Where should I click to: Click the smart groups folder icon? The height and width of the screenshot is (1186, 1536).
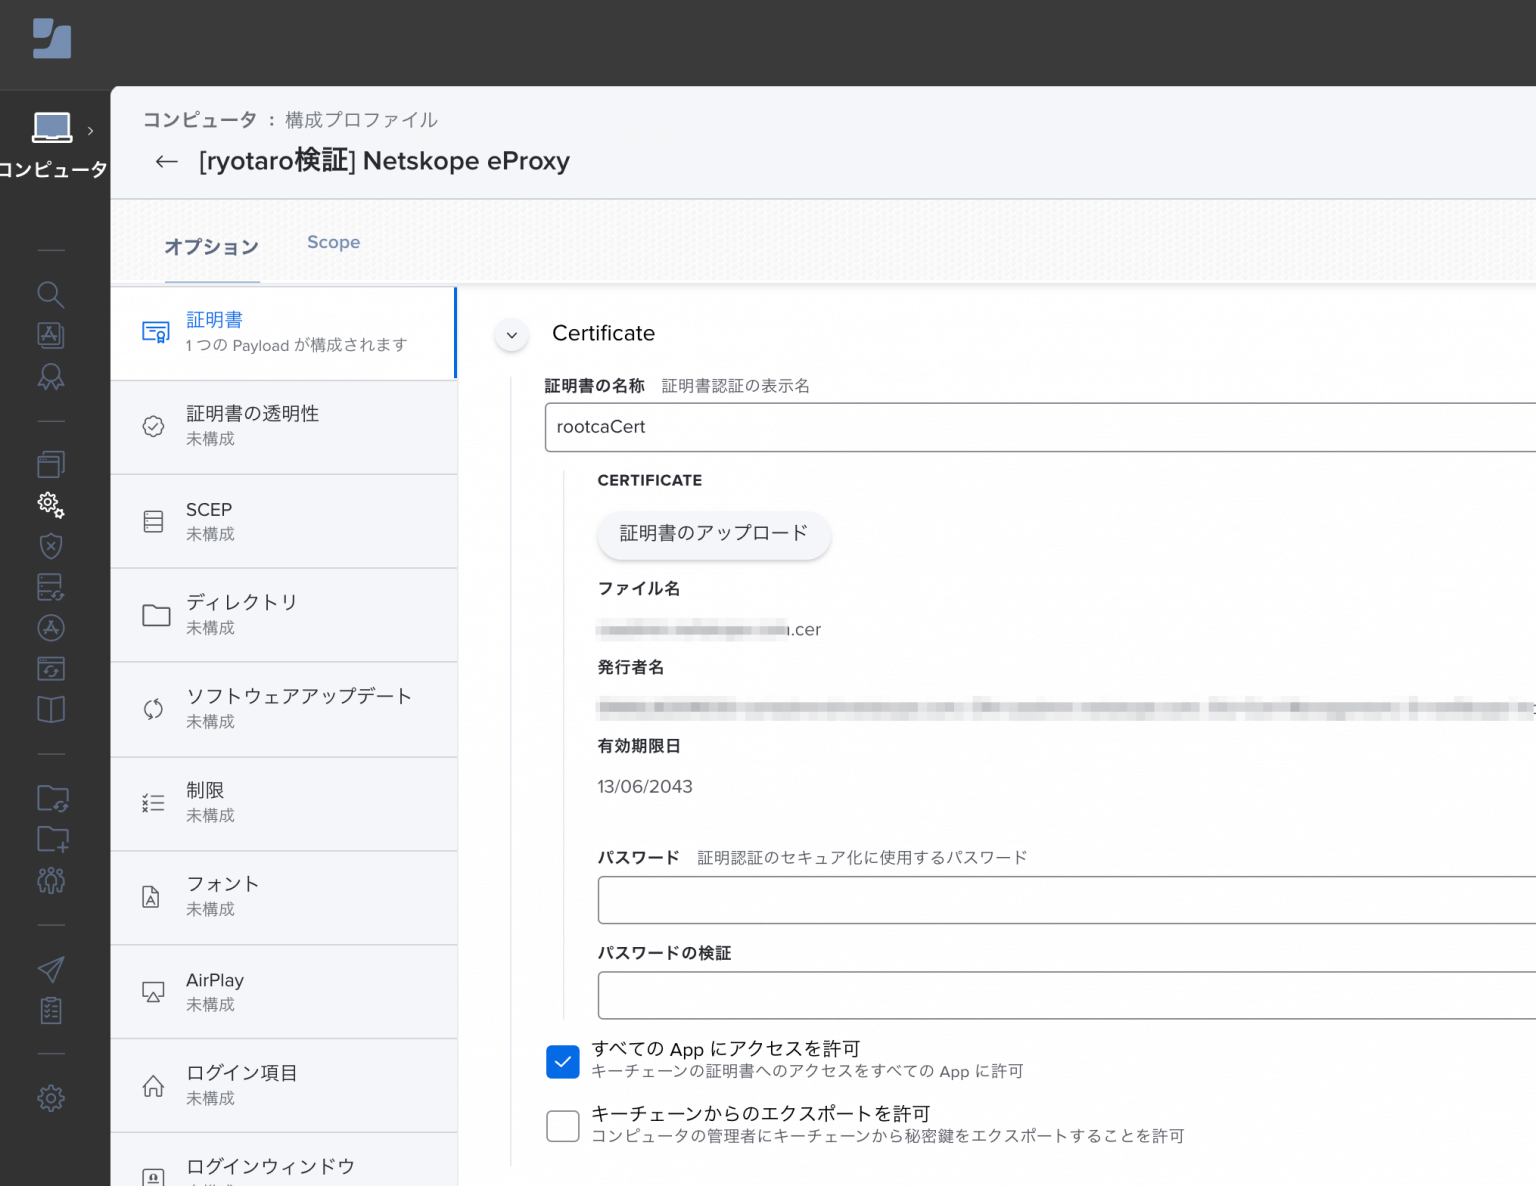[x=50, y=797]
